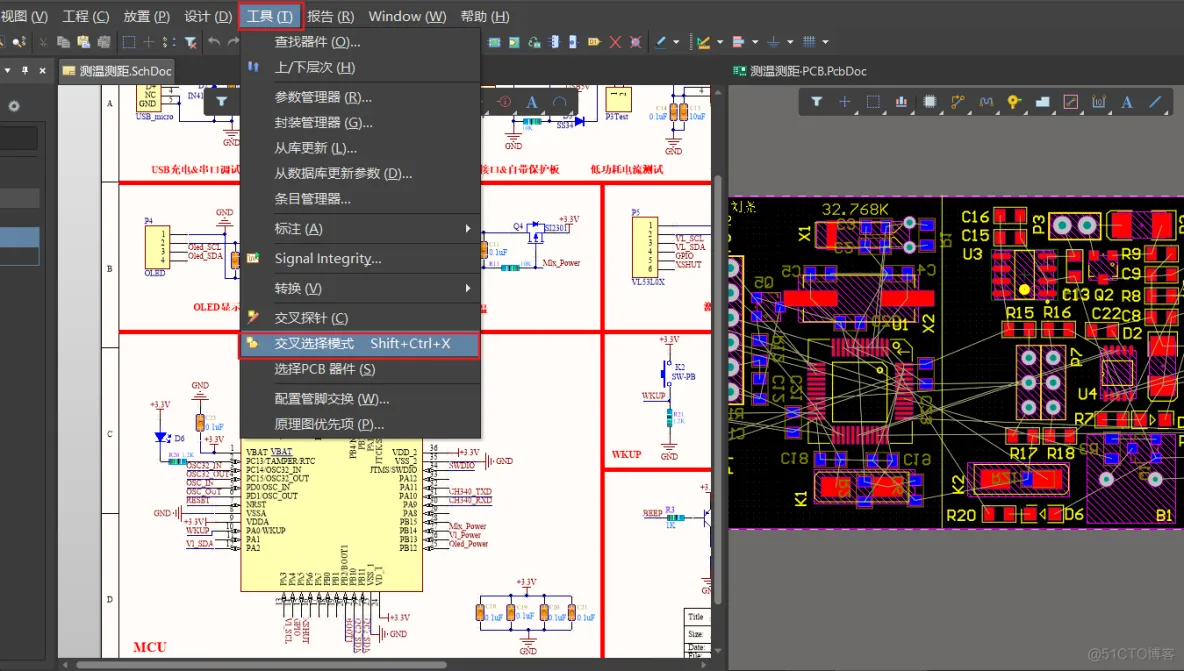Open the grid dropdown arrow
Image resolution: width=1184 pixels, height=671 pixels.
825,42
